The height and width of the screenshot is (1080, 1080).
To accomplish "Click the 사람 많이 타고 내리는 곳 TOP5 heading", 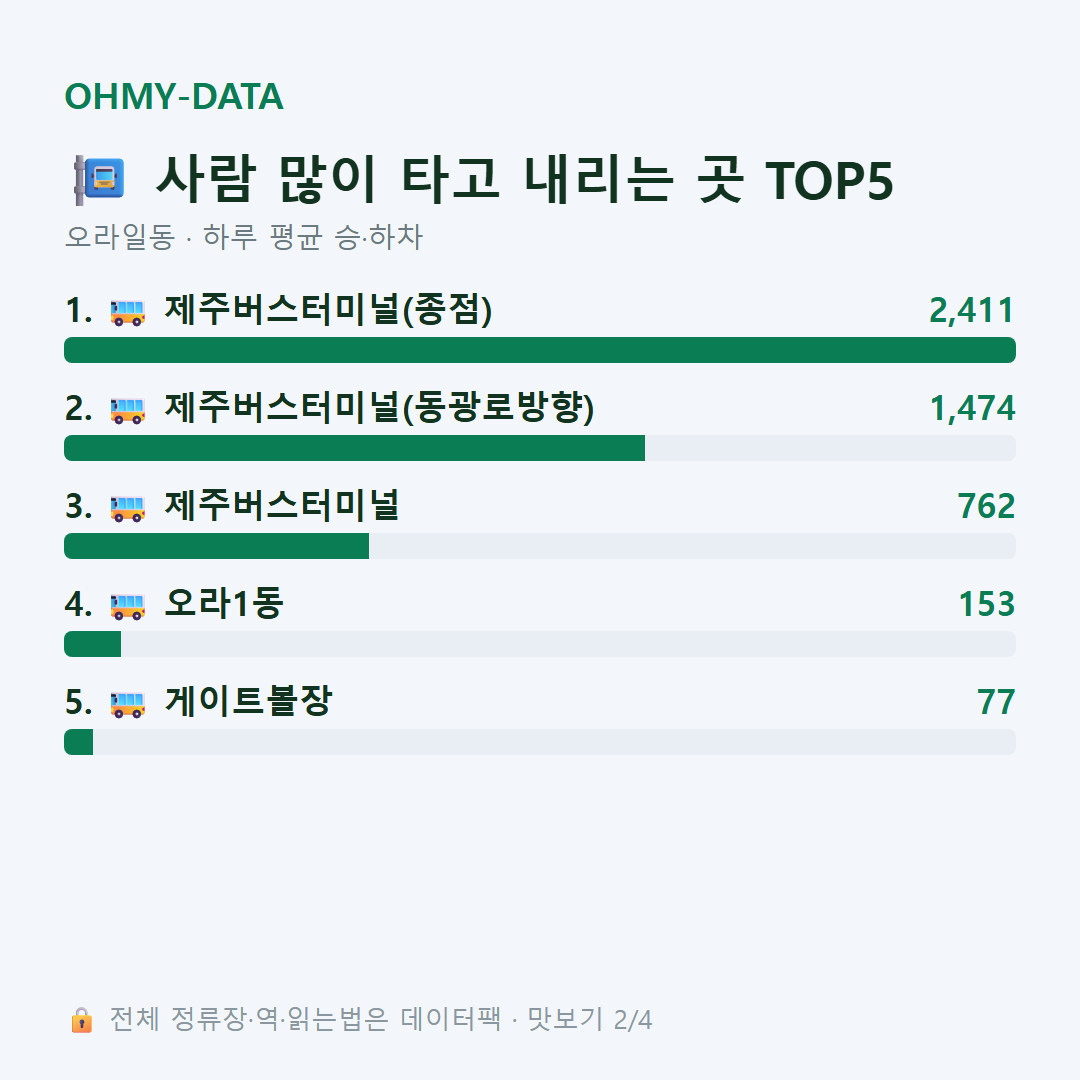I will click(x=525, y=180).
